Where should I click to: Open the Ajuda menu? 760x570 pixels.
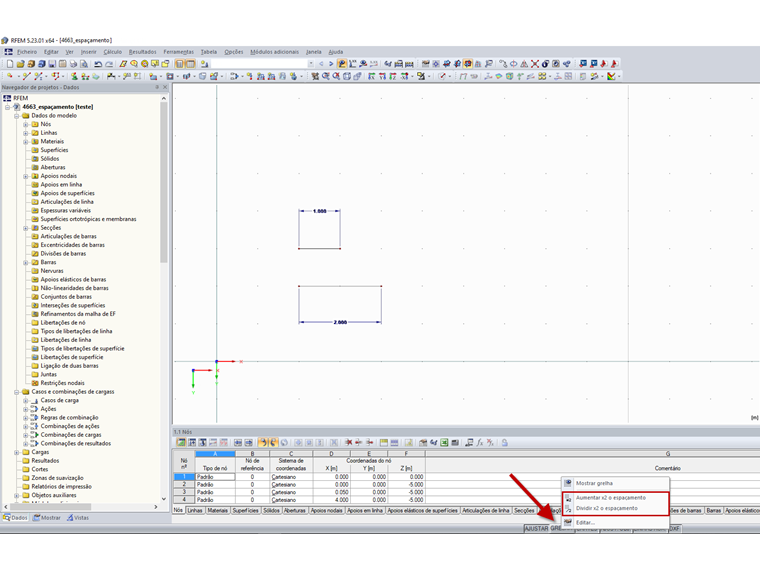tap(335, 52)
